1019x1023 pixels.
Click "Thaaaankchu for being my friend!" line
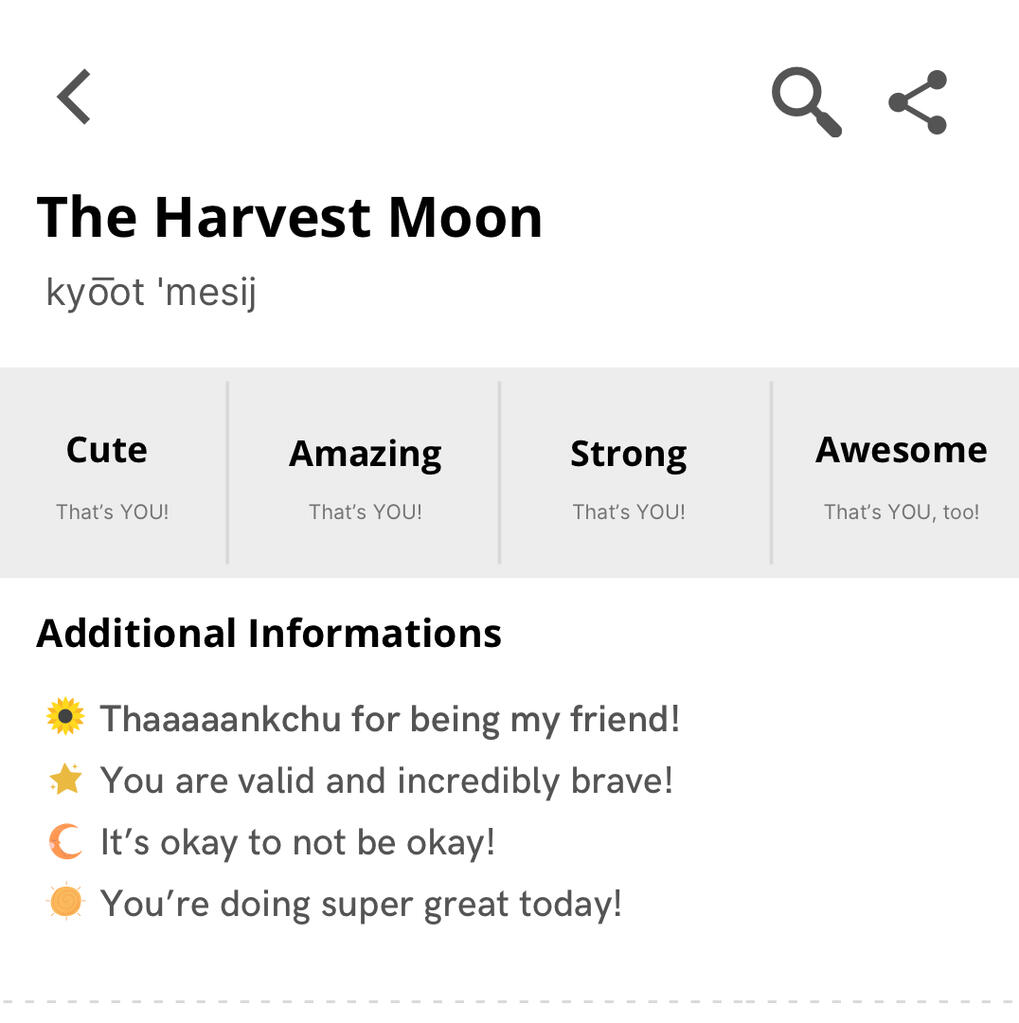click(390, 718)
